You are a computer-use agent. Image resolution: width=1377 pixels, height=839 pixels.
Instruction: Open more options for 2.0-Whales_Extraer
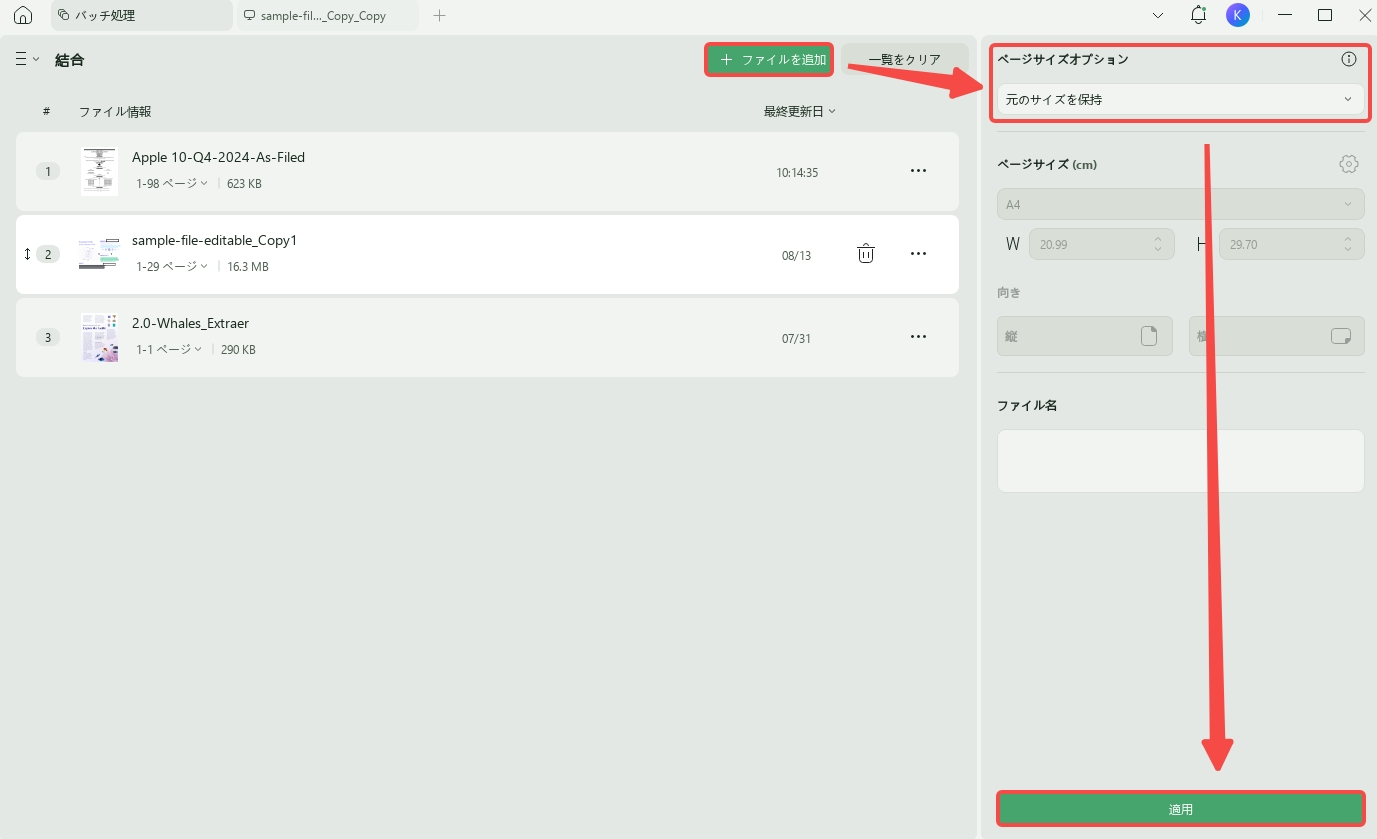point(918,337)
